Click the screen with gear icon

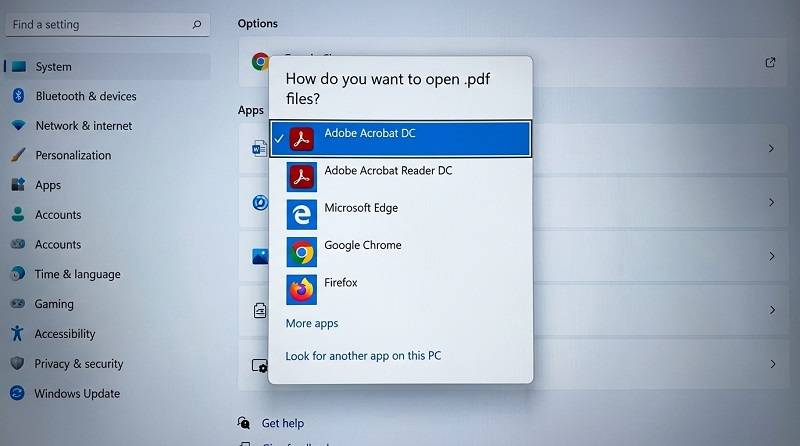click(x=260, y=365)
